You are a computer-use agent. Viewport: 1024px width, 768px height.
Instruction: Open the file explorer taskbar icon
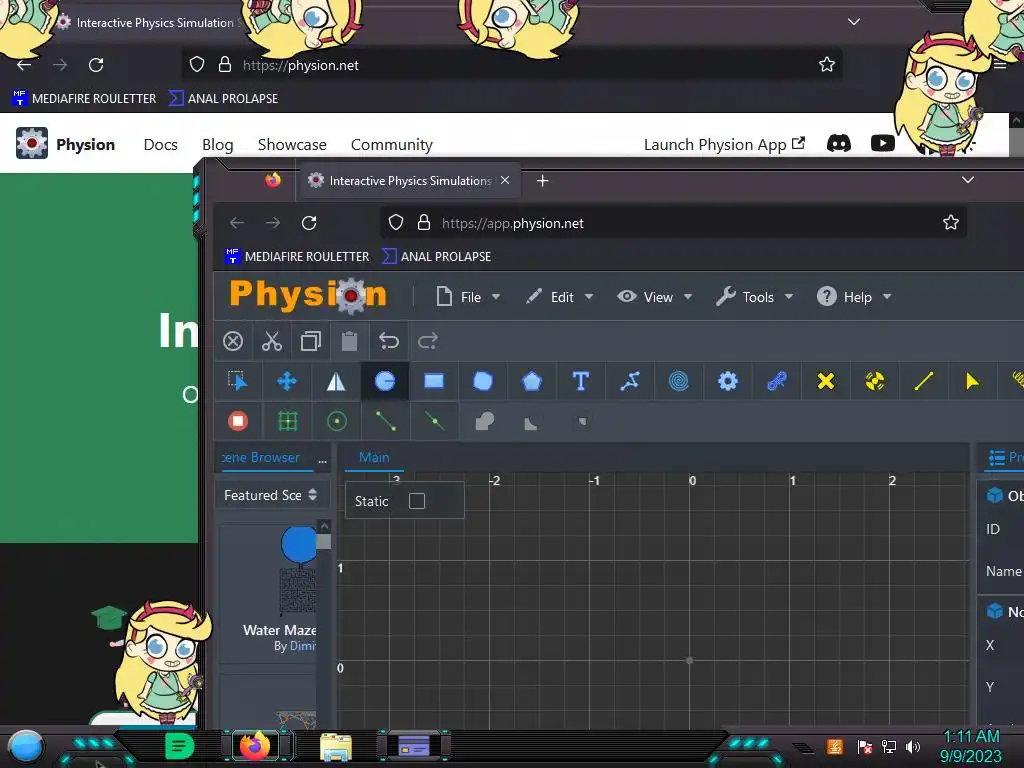[x=336, y=746]
